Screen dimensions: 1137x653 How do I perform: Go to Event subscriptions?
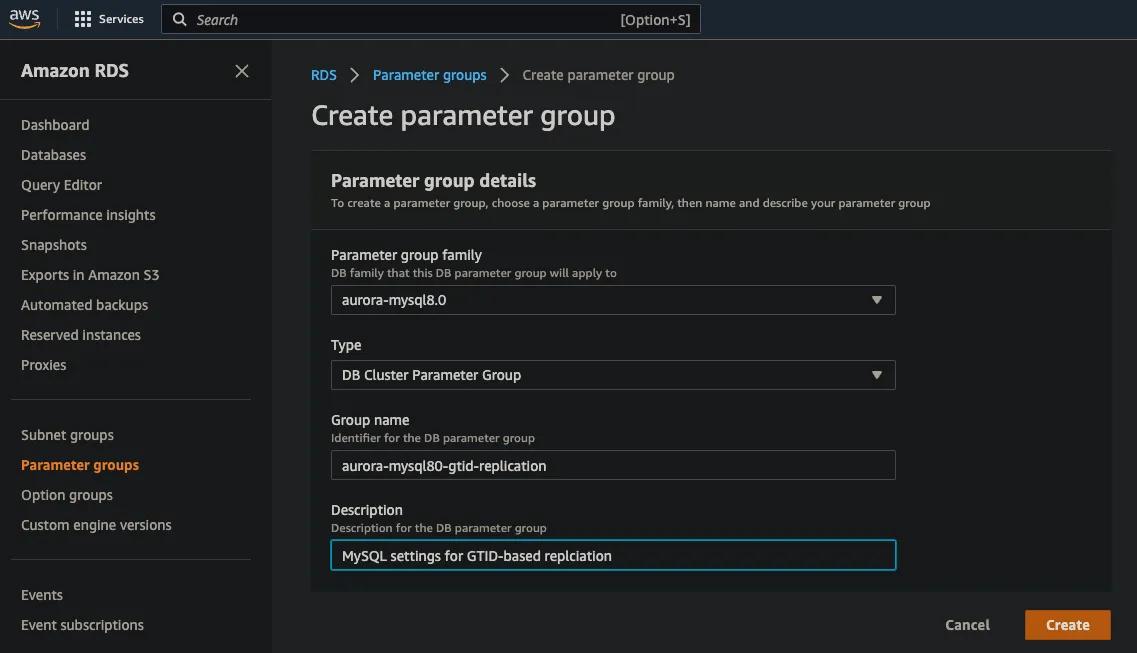(x=82, y=624)
